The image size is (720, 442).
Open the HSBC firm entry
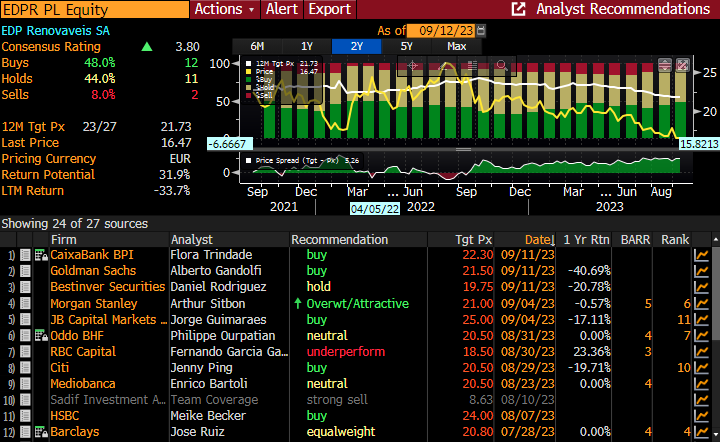point(67,416)
